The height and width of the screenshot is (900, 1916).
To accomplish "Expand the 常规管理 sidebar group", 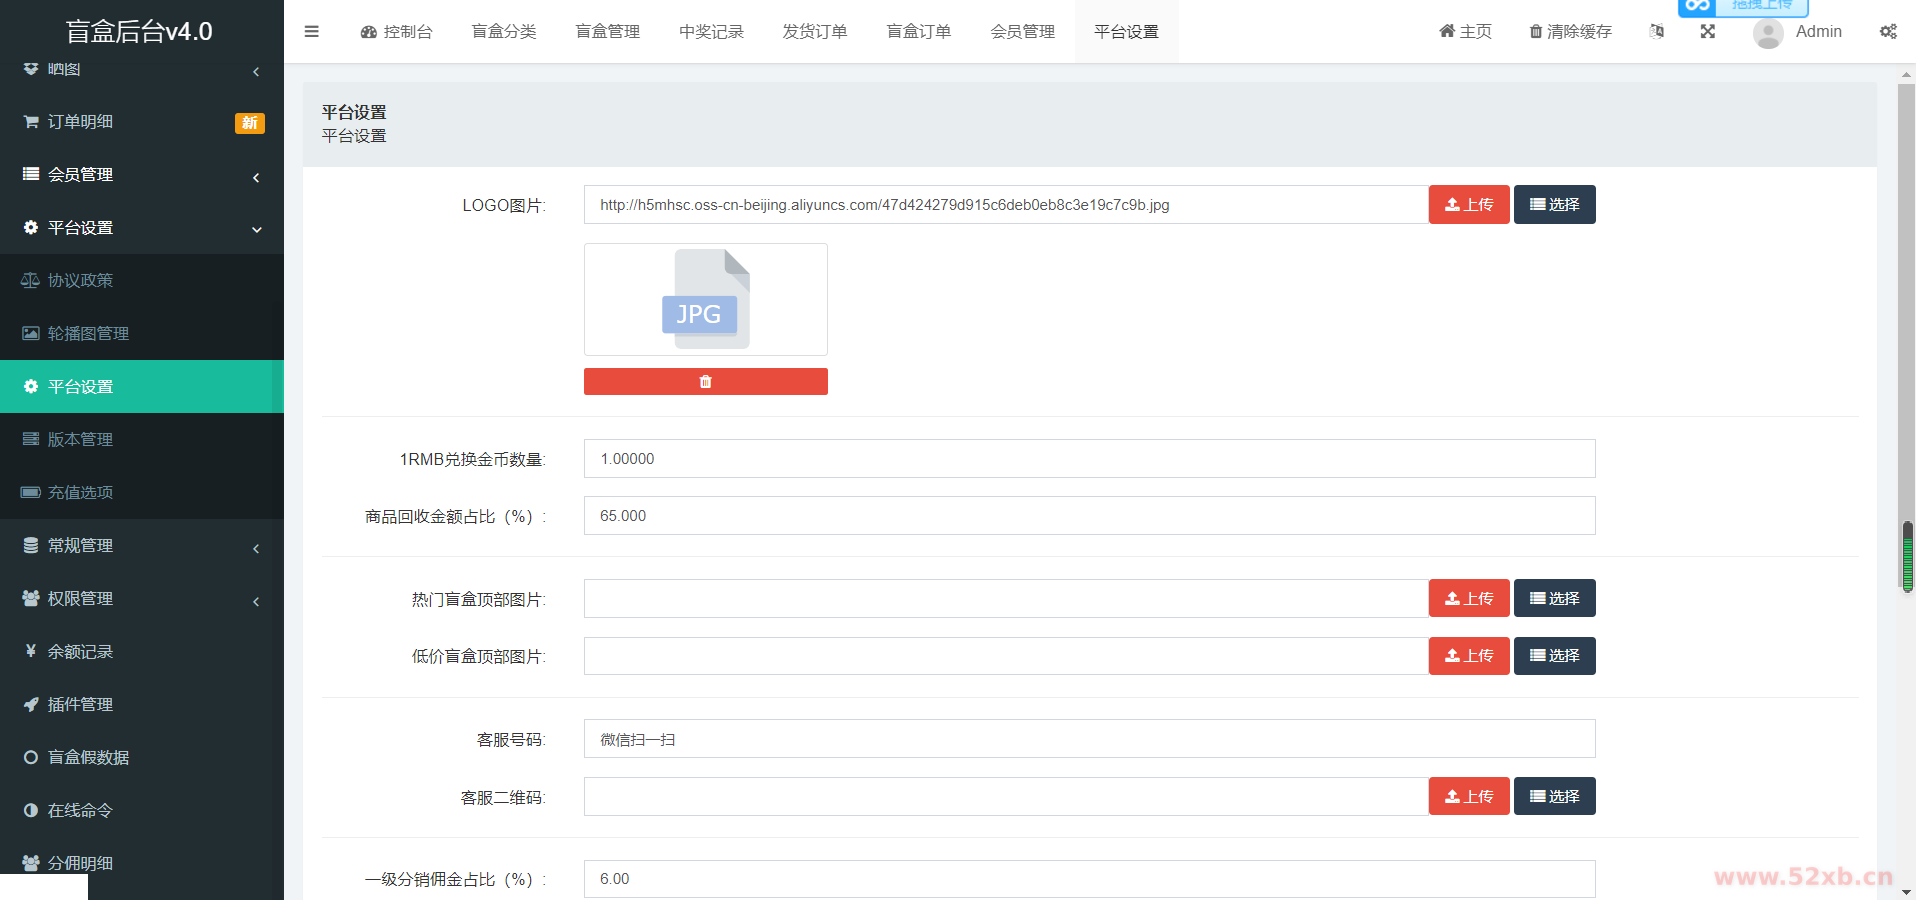I will (x=140, y=546).
